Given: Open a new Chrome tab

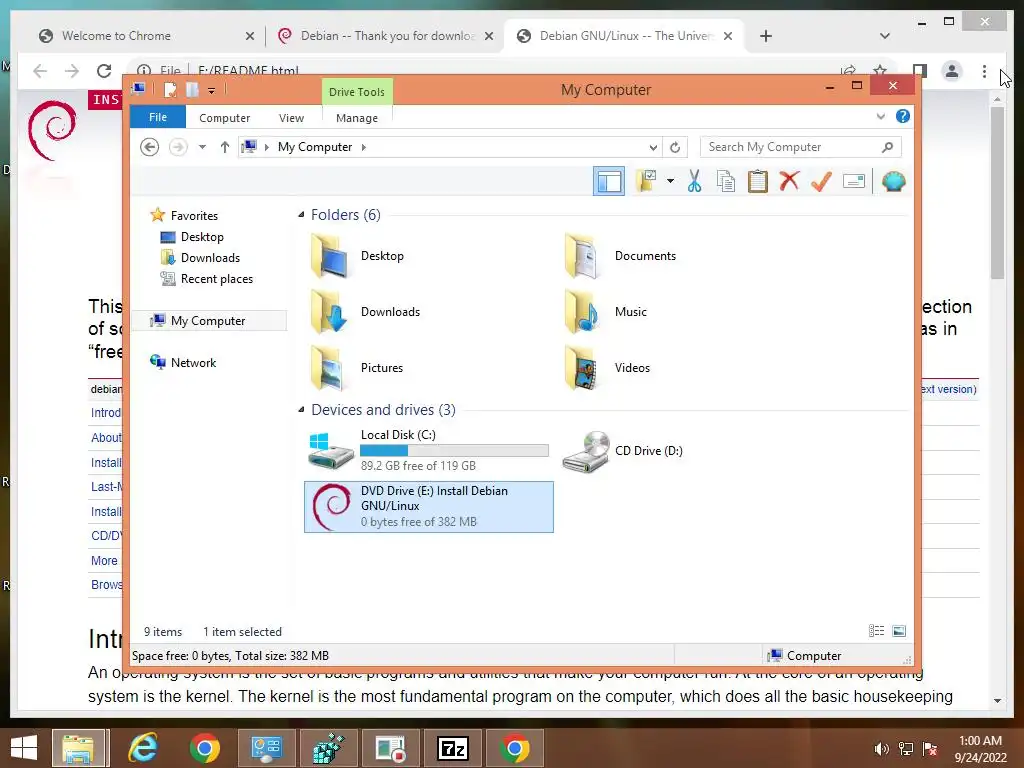Looking at the screenshot, I should click(766, 36).
